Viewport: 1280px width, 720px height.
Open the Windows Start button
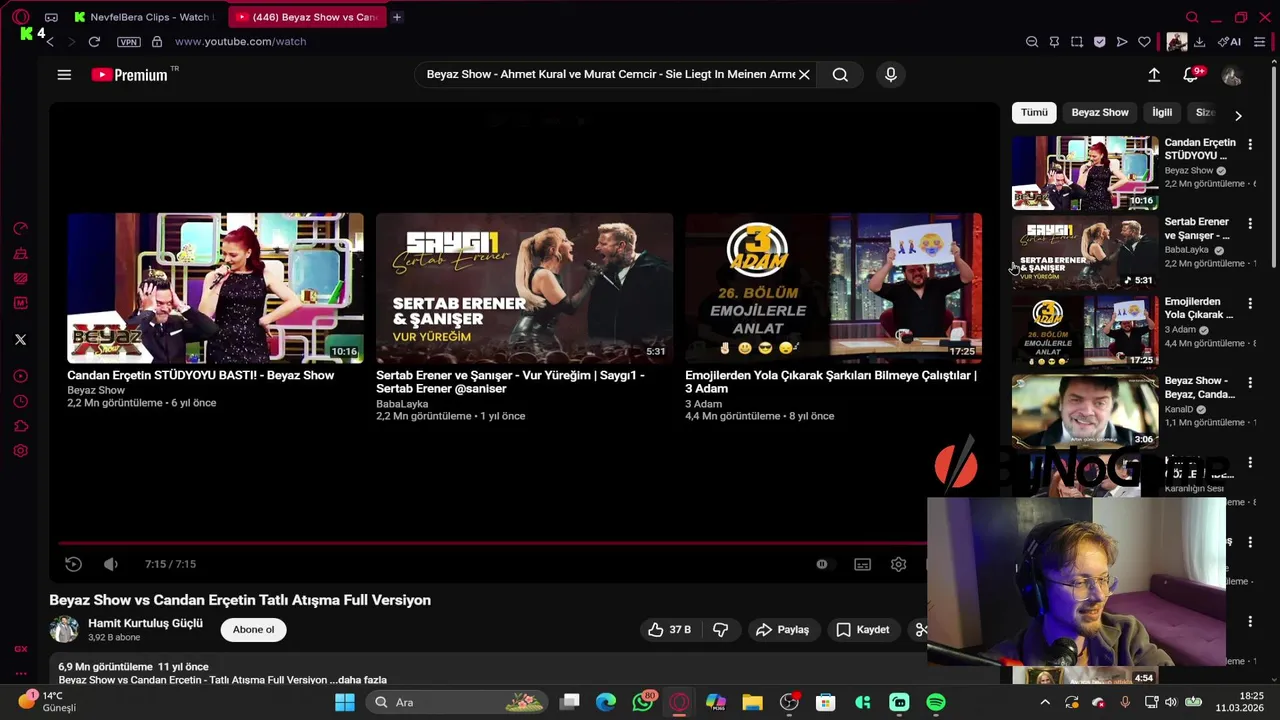344,703
